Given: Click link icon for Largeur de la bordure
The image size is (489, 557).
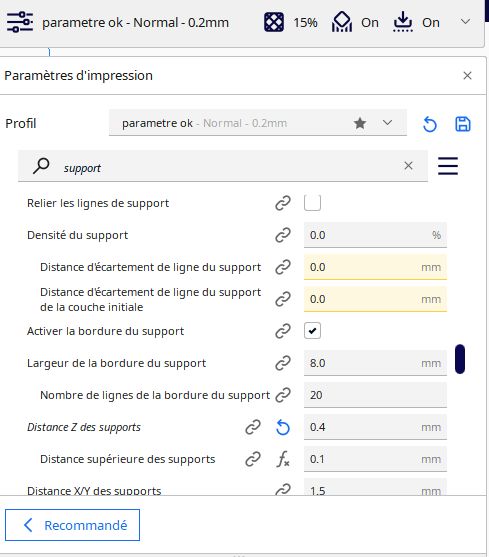Looking at the screenshot, I should click(283, 363).
